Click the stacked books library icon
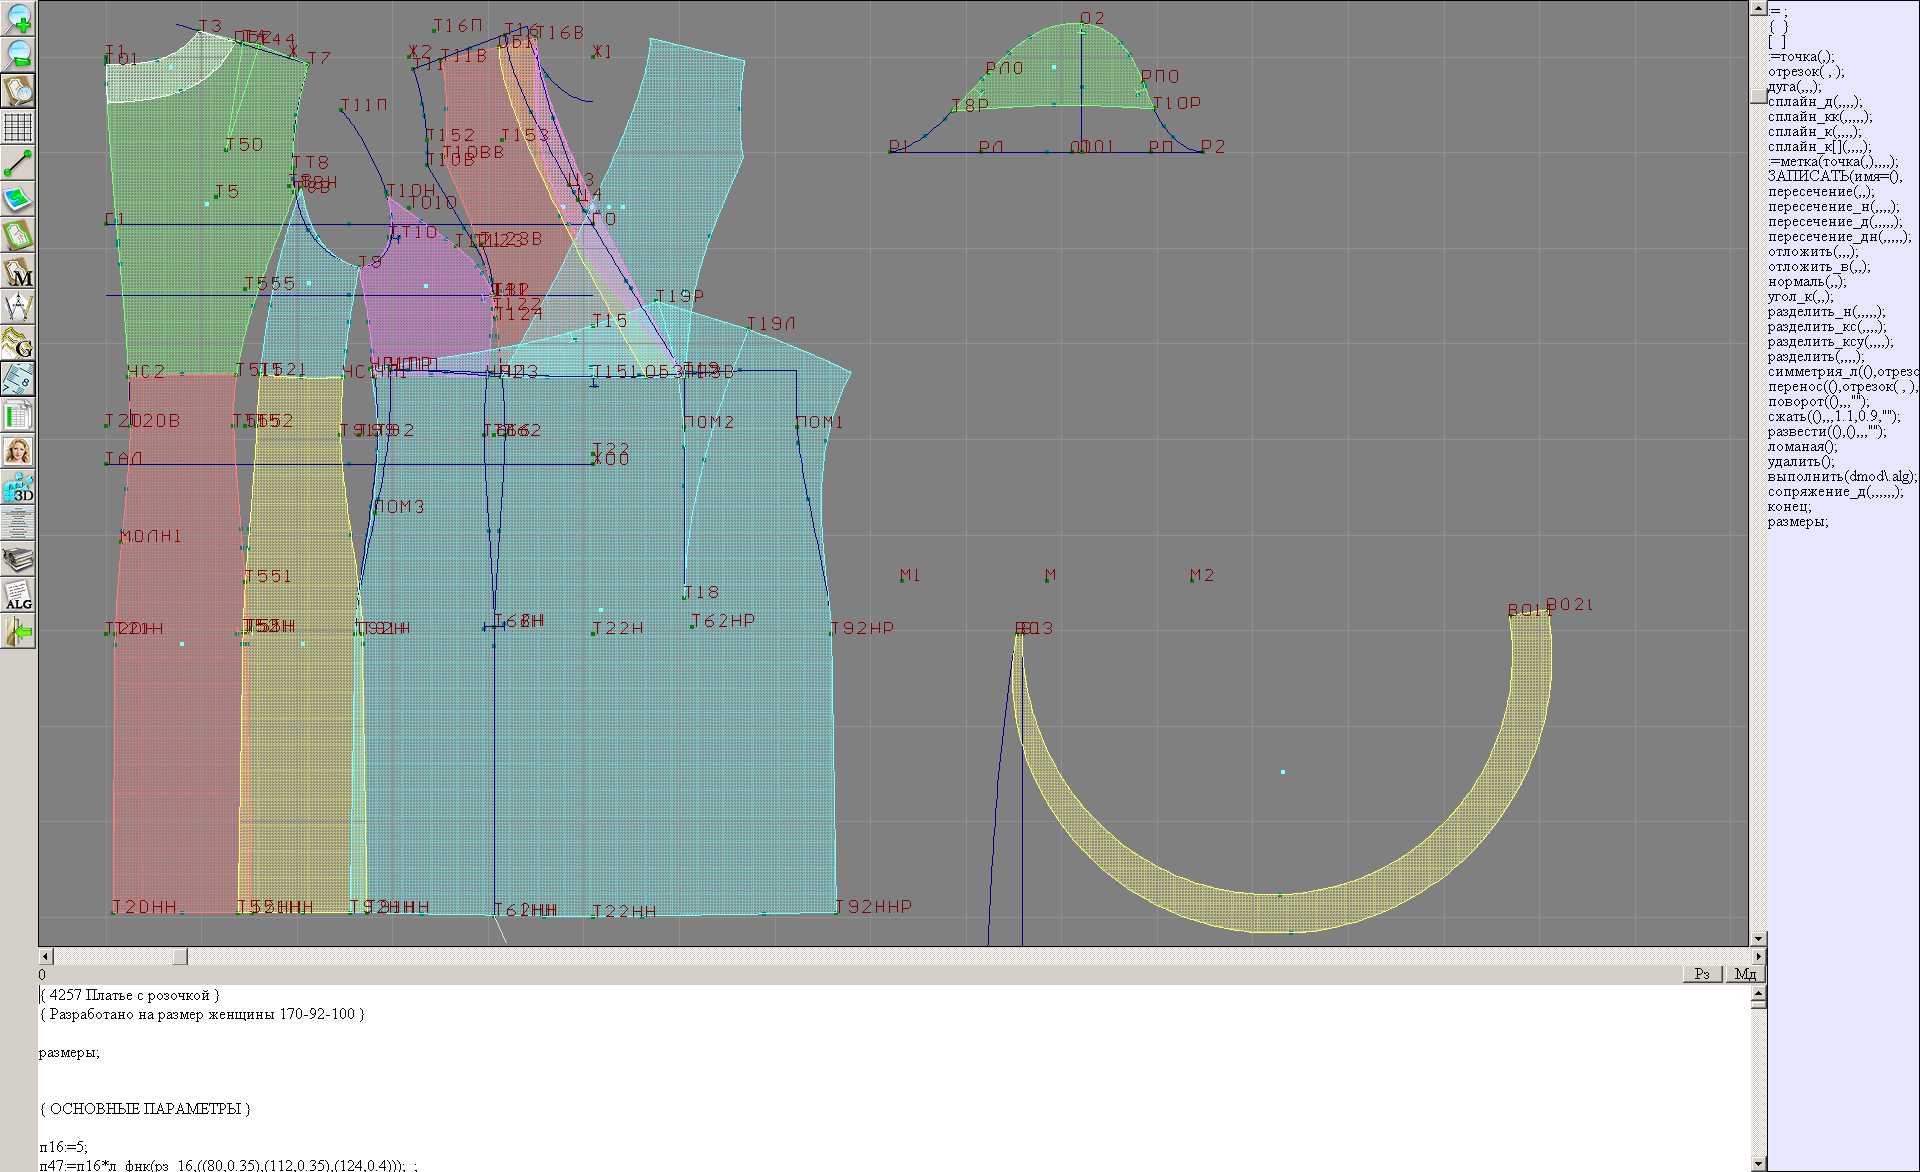The image size is (1920, 1172). pos(18,559)
